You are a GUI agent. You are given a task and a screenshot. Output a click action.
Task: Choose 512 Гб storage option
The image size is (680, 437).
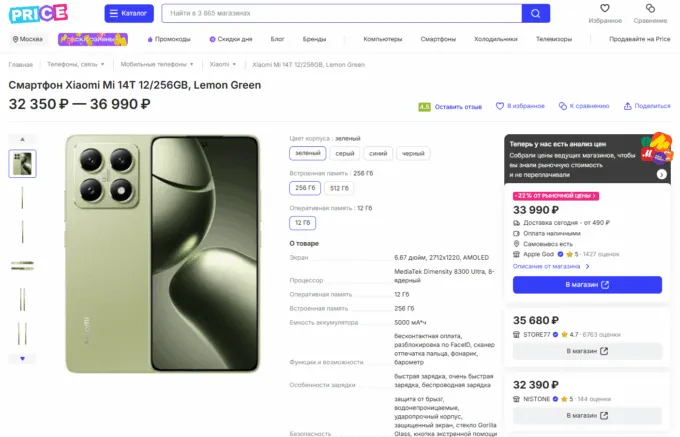pyautogui.click(x=339, y=188)
